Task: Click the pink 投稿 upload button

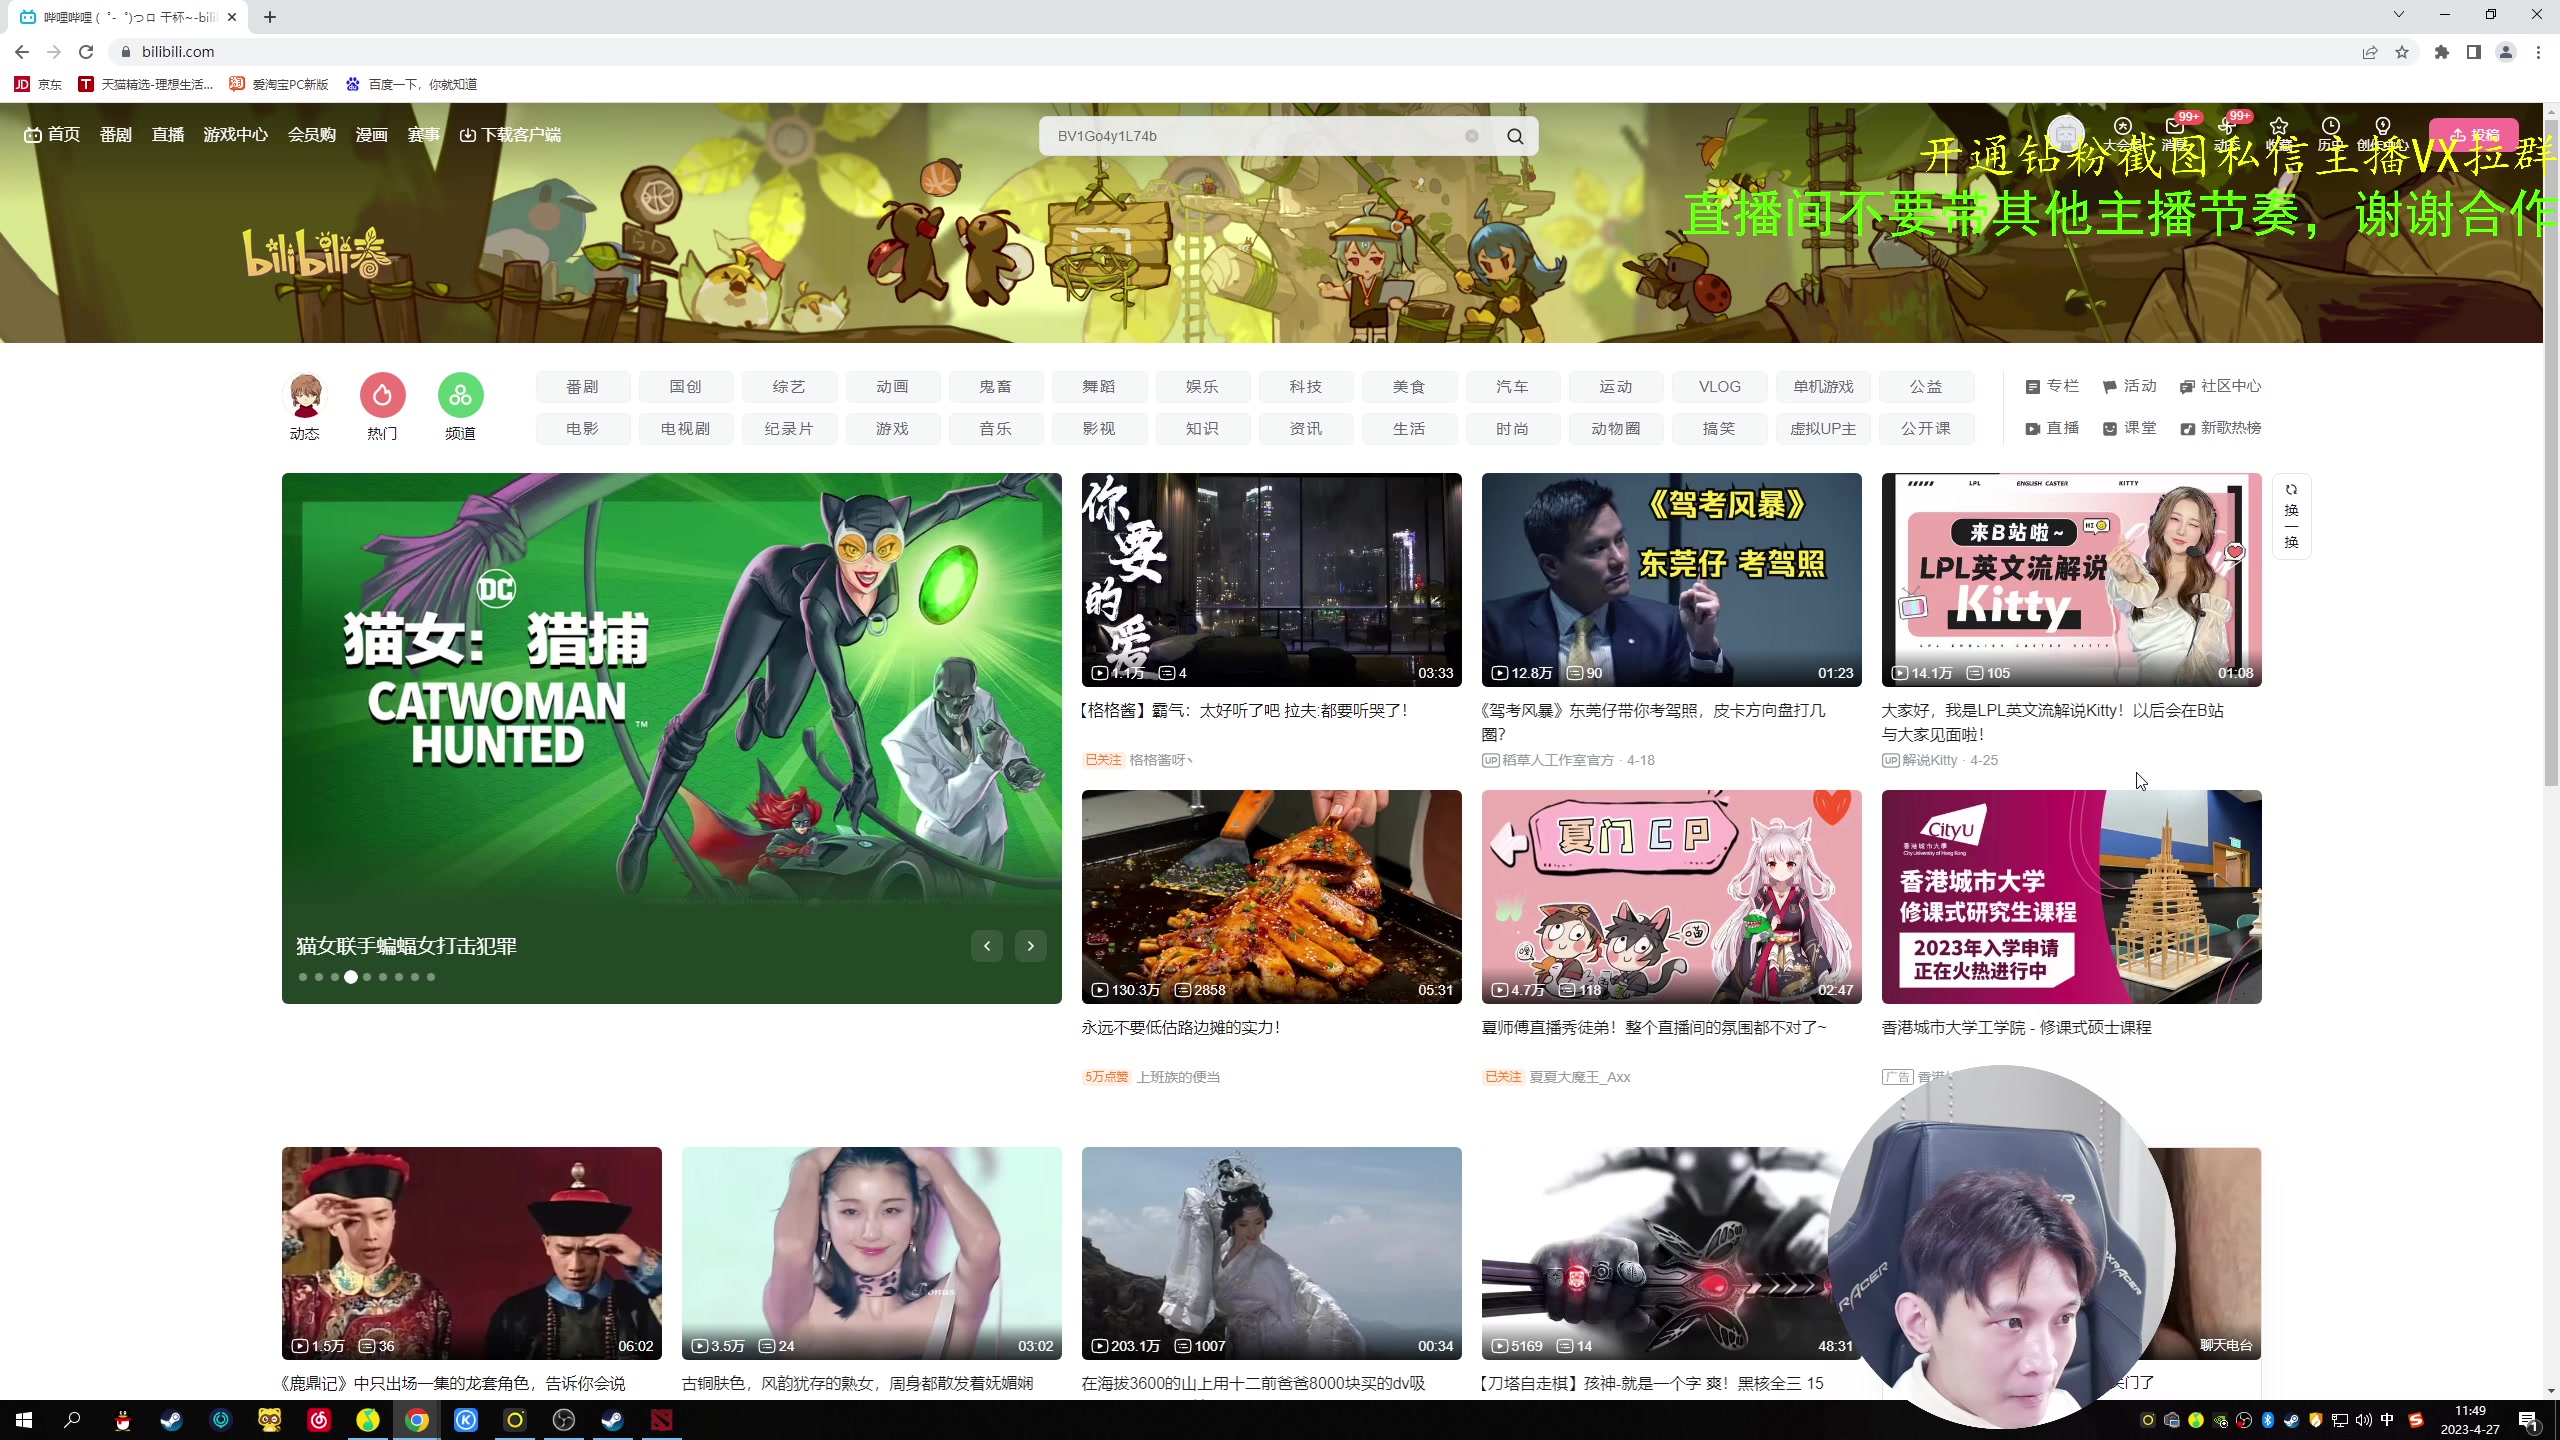Action: pos(2473,135)
